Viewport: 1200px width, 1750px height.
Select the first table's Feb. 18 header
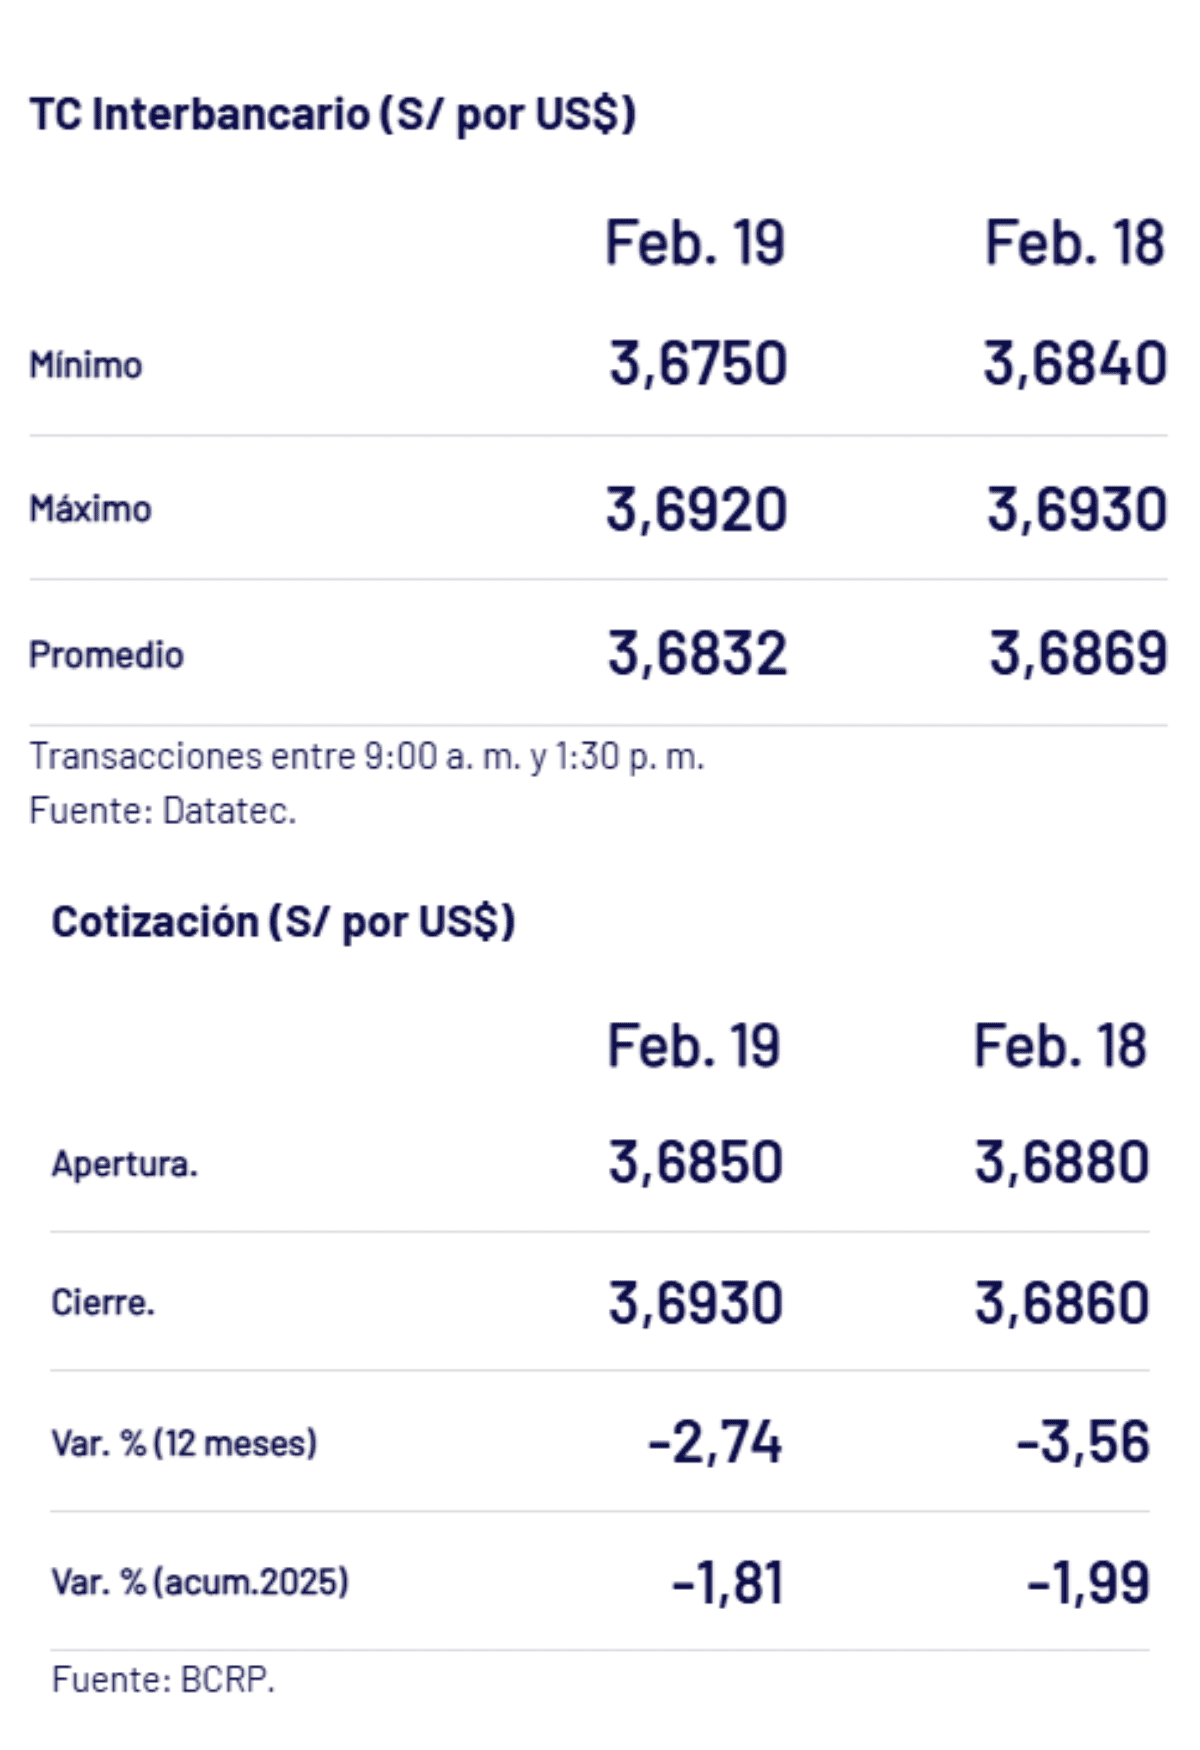[1074, 243]
